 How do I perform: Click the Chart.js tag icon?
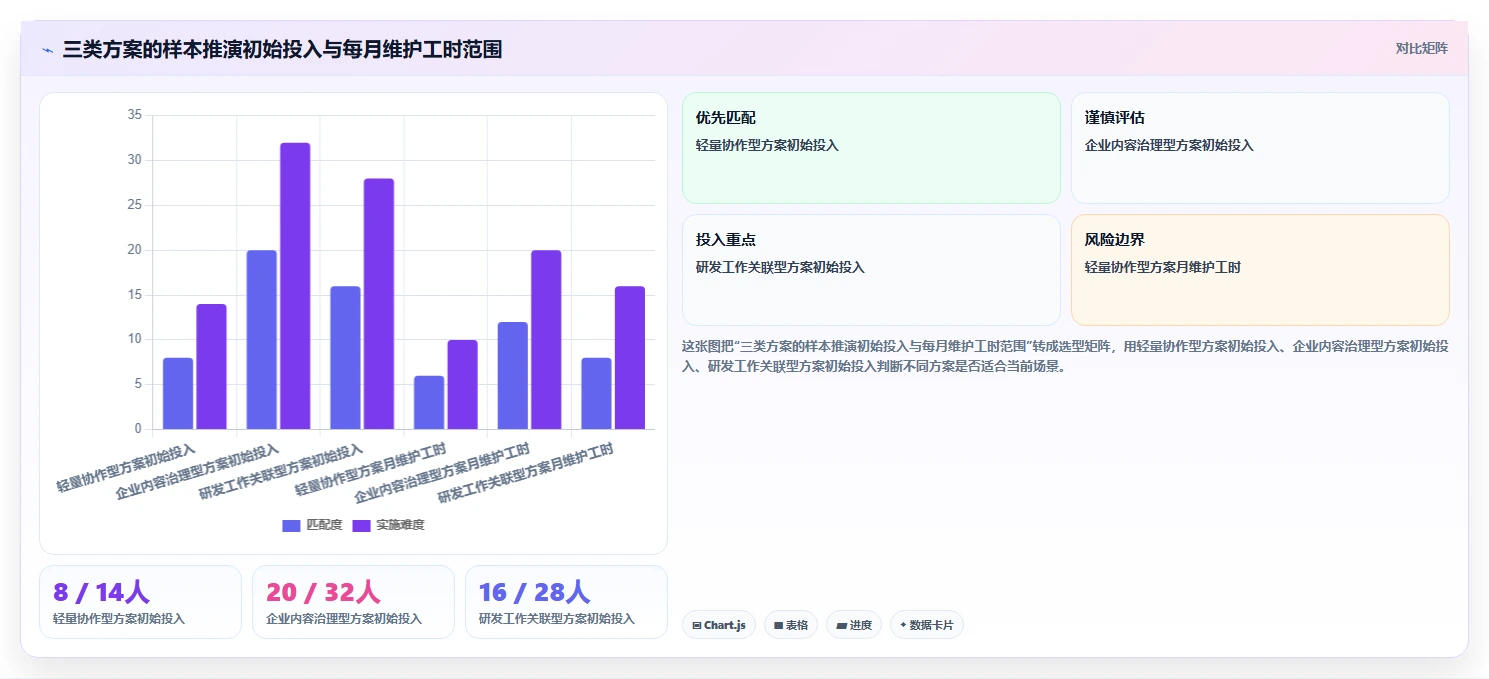[696, 625]
